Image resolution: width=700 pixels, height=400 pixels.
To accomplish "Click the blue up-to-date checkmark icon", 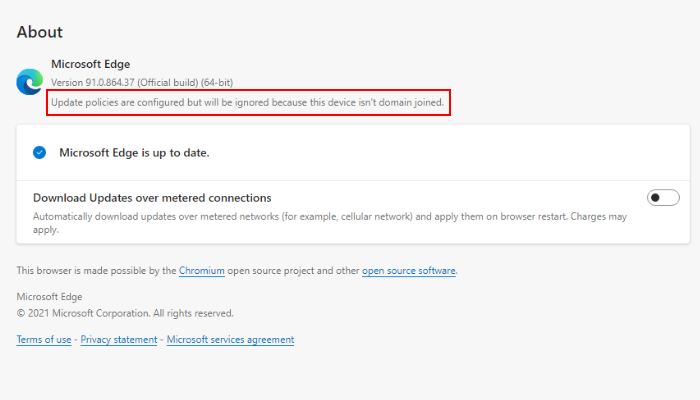I will pyautogui.click(x=39, y=153).
